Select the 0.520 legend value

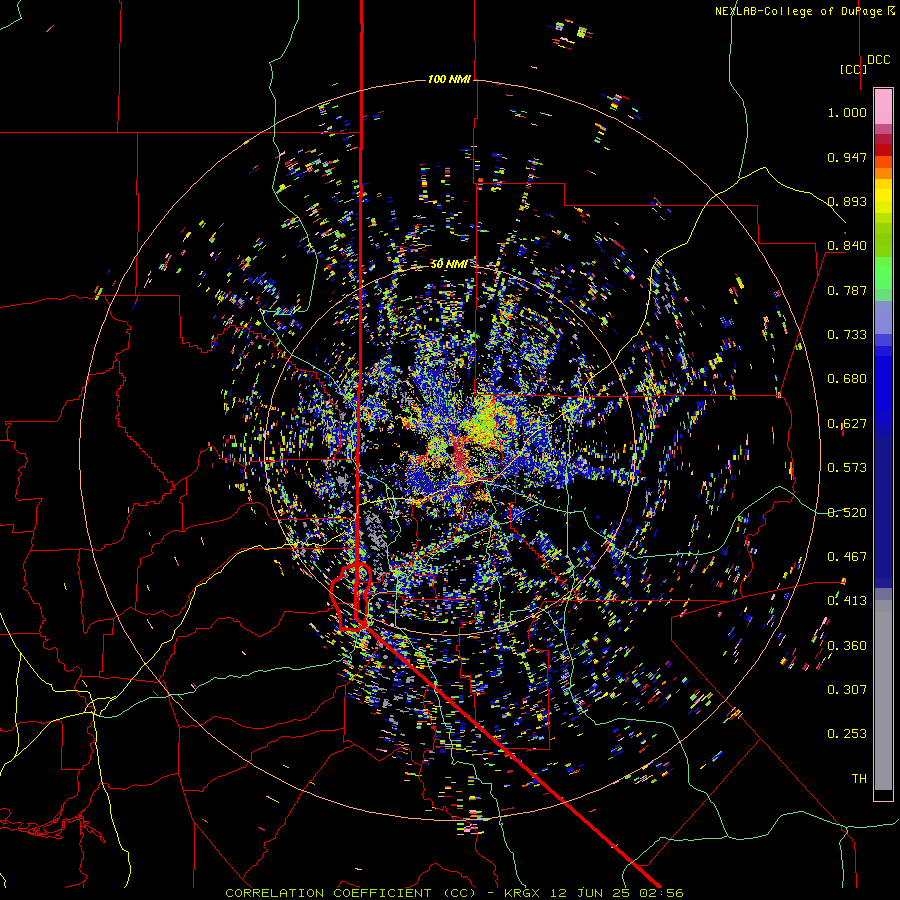[847, 513]
